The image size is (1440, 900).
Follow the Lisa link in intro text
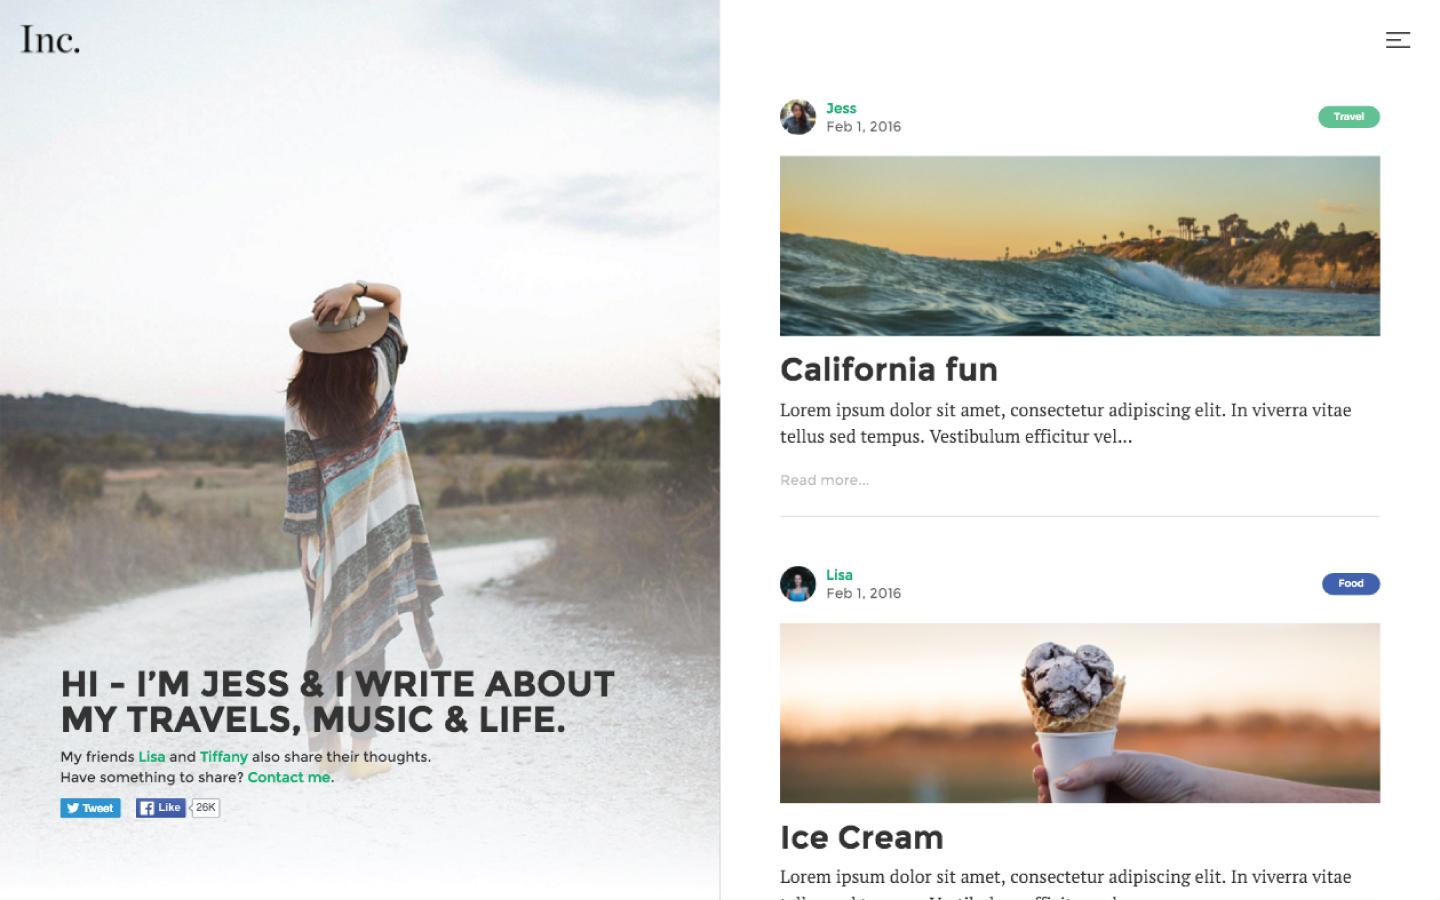pyautogui.click(x=152, y=757)
